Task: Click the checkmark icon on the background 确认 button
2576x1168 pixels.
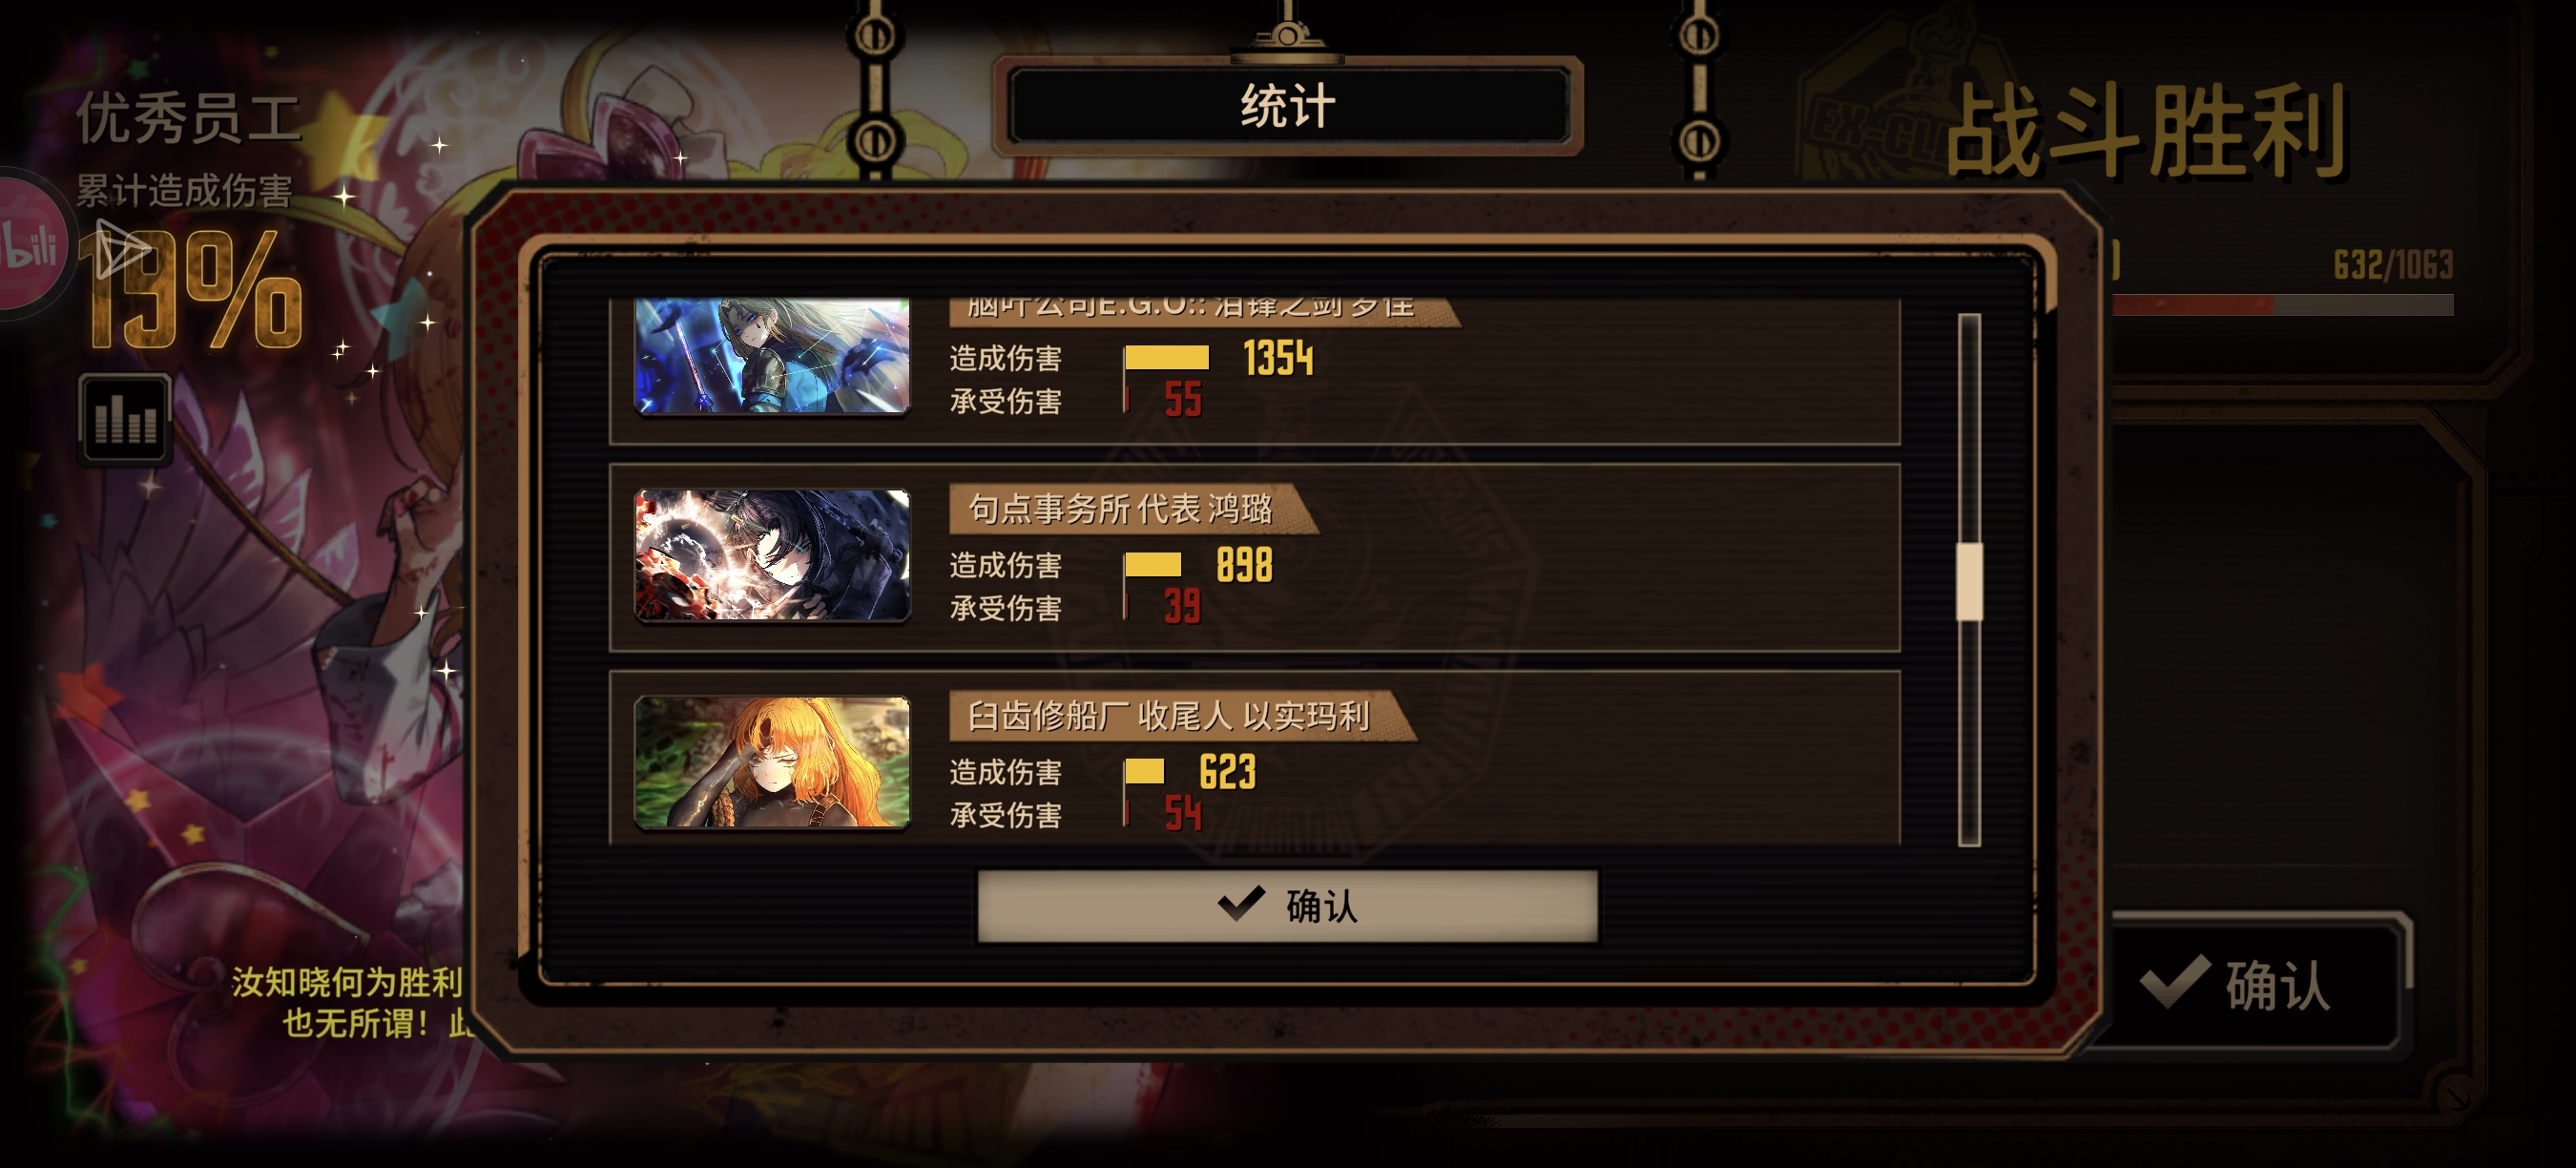Action: coord(2174,981)
